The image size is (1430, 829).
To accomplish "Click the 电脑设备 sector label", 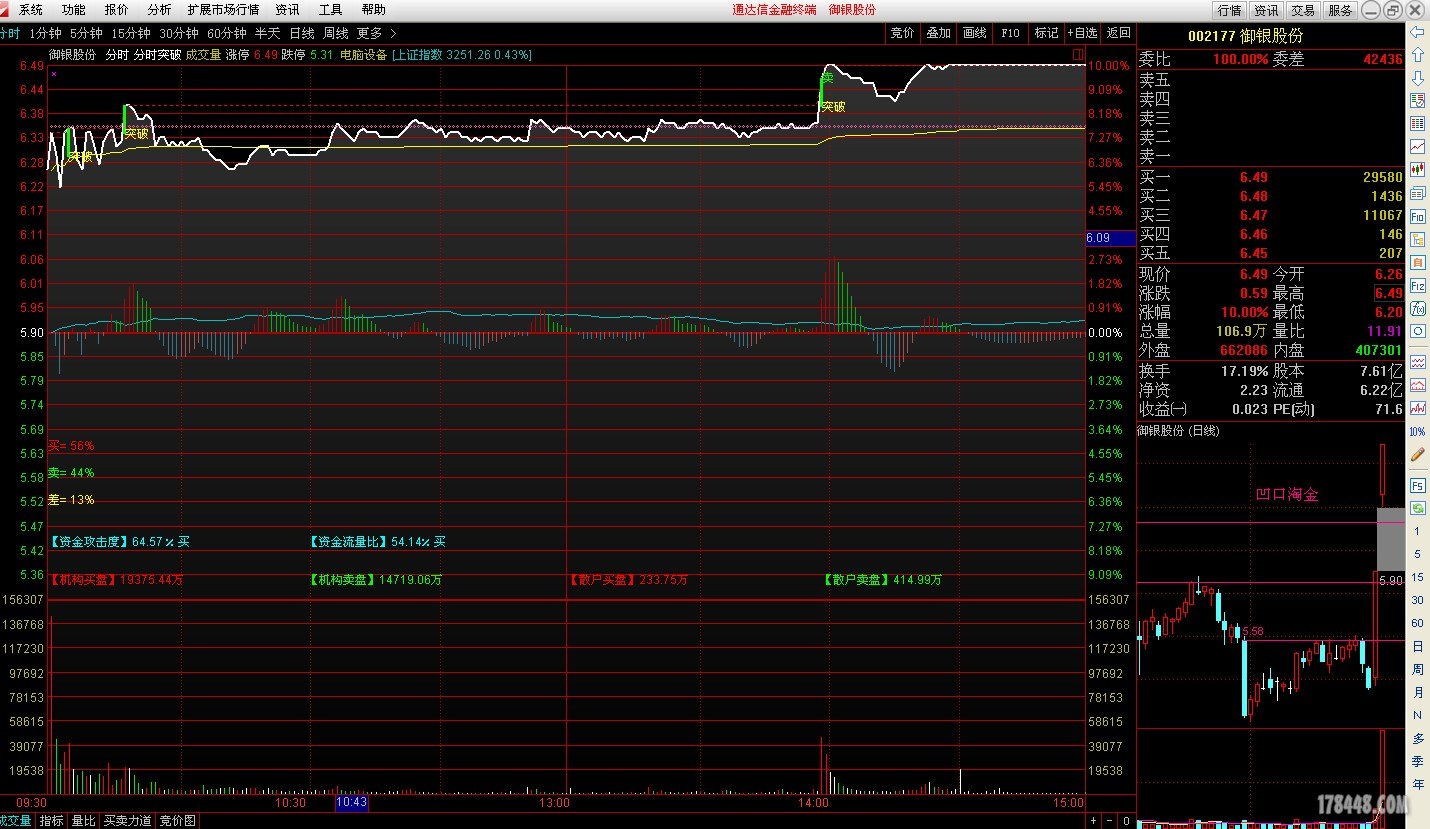I will tap(363, 55).
